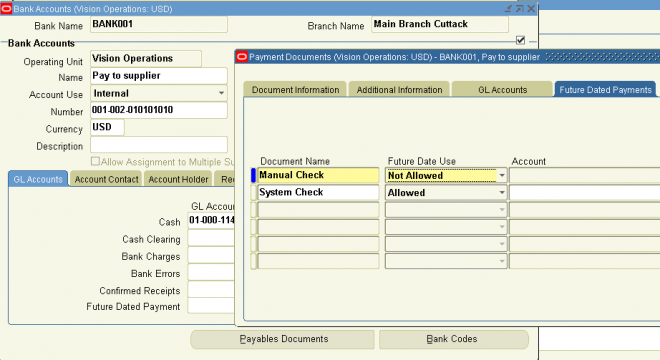Enable Allow Assignment to Multiple checkbox
Screen dimensions: 660x360
click(96, 161)
